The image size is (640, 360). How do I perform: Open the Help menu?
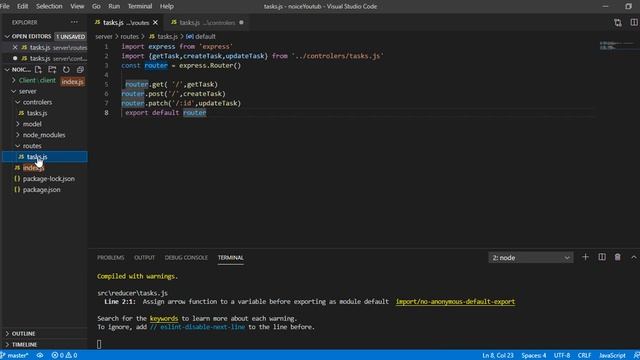pos(167,6)
